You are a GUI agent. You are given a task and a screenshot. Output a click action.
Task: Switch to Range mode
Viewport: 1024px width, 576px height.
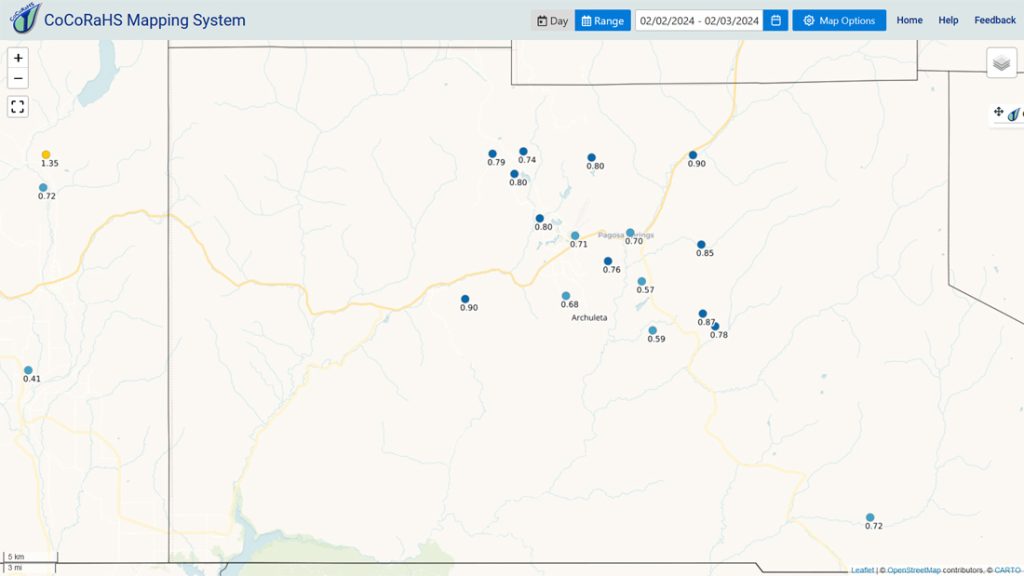602,21
